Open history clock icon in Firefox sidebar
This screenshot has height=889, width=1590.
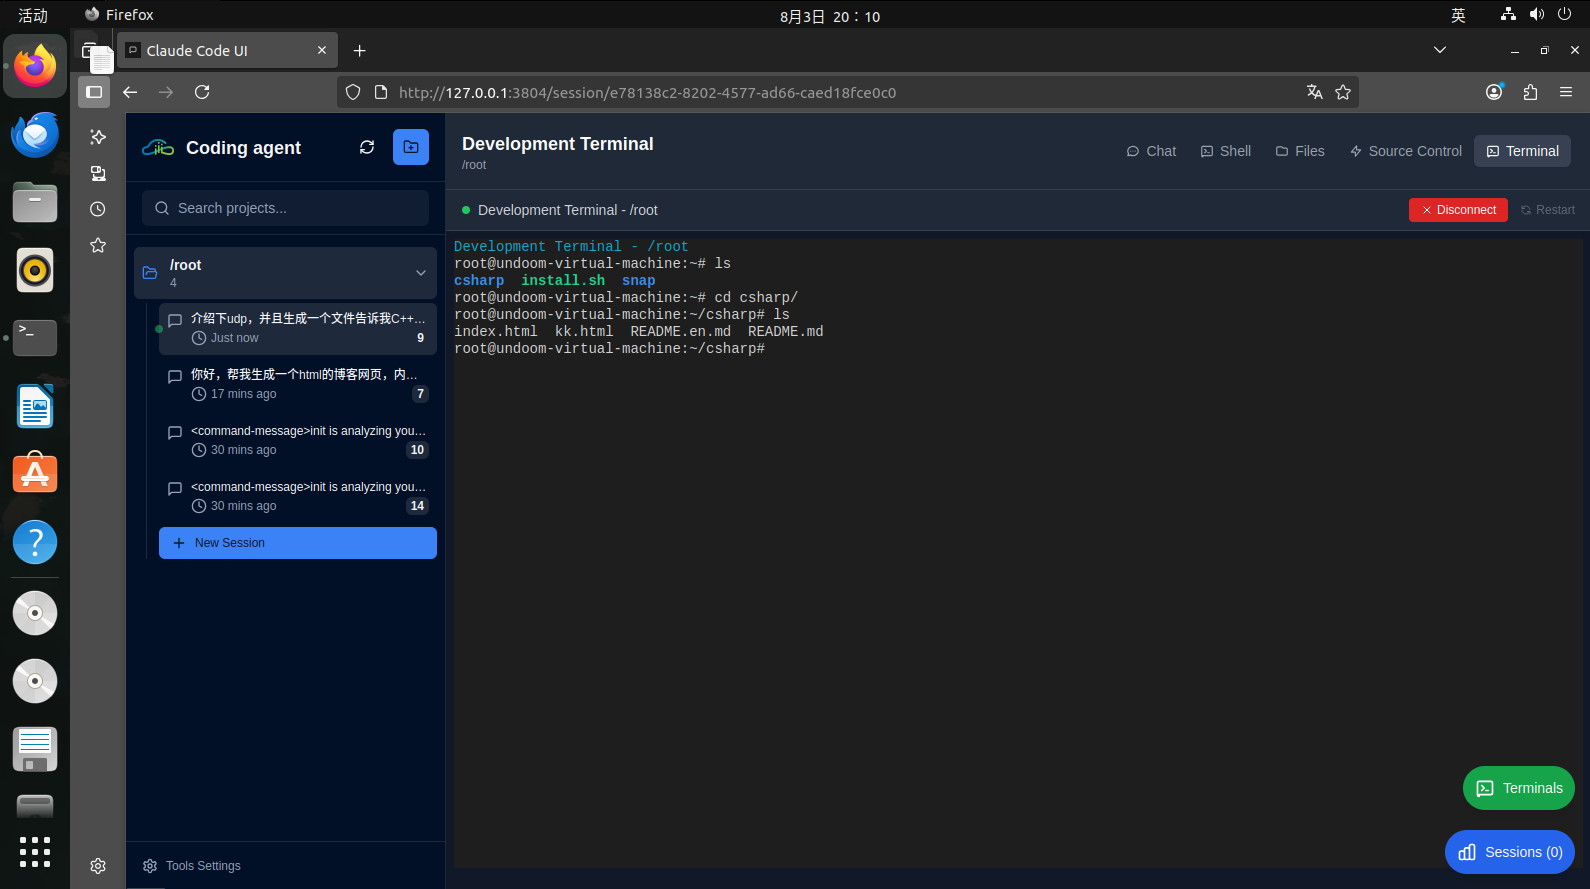[x=98, y=209]
